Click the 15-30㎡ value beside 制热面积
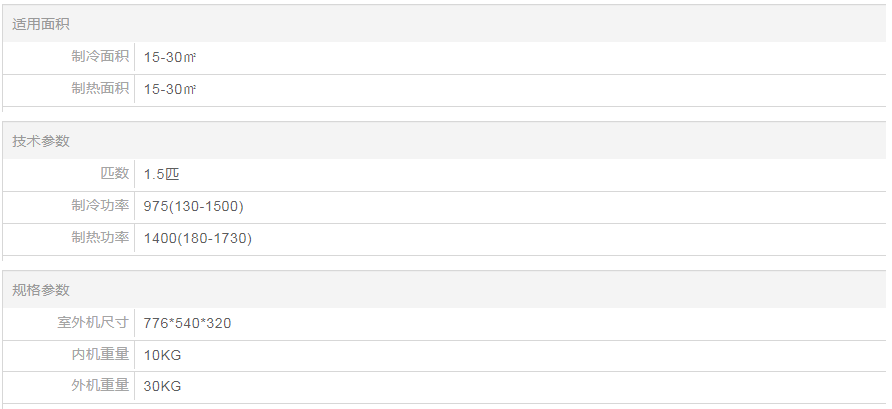 pos(170,90)
